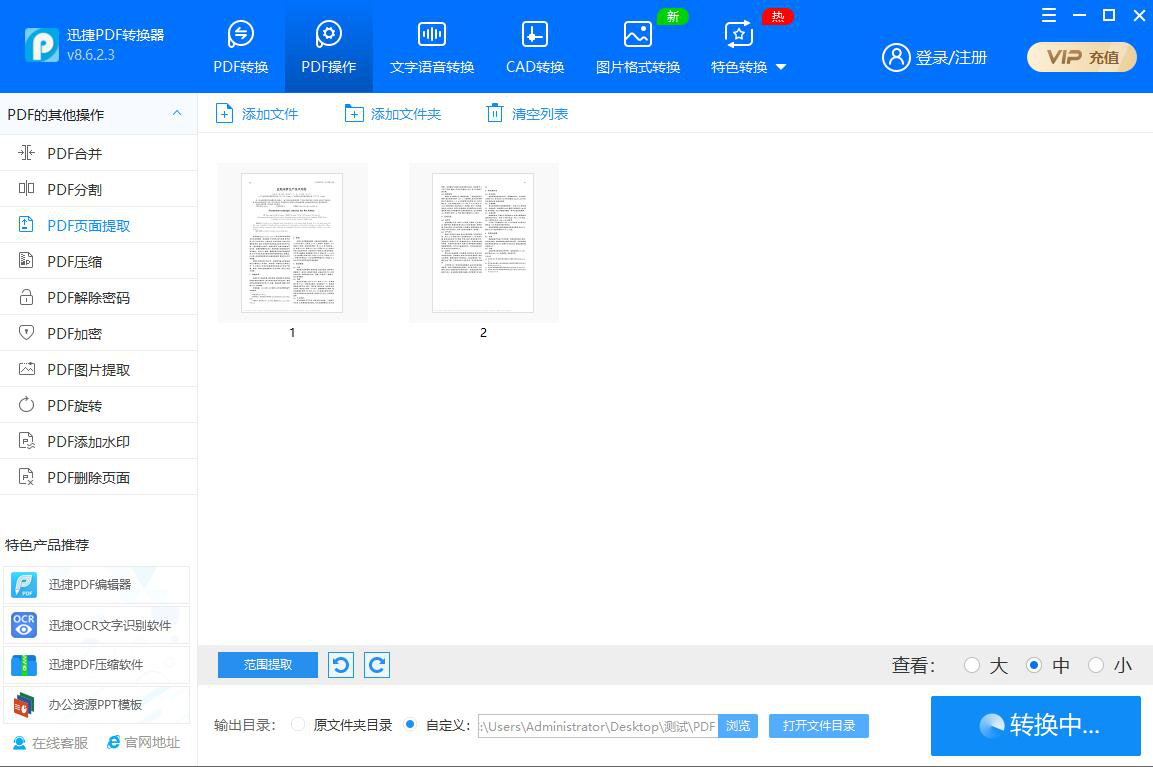Click the PDF添加水印 icon

tap(26, 441)
